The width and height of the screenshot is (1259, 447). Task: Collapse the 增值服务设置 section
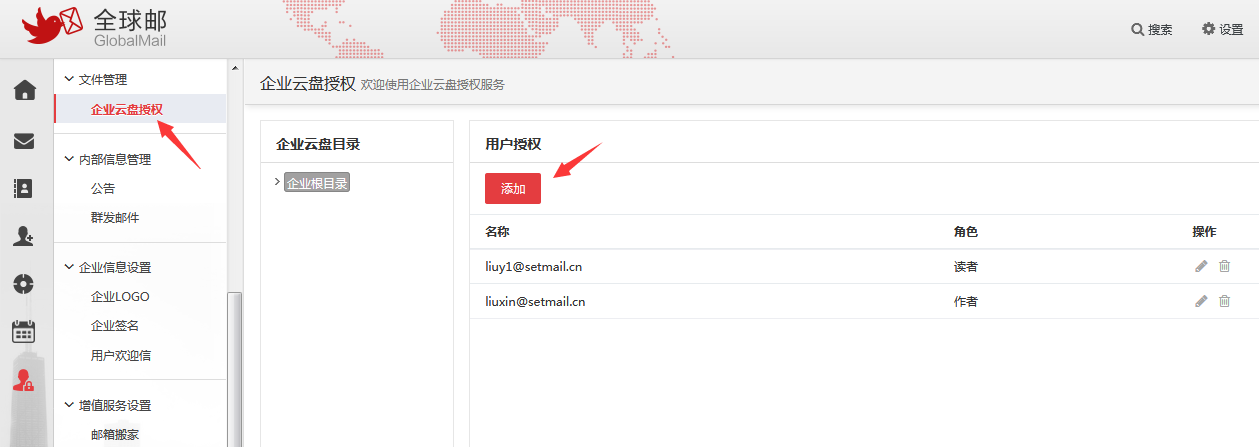[69, 405]
